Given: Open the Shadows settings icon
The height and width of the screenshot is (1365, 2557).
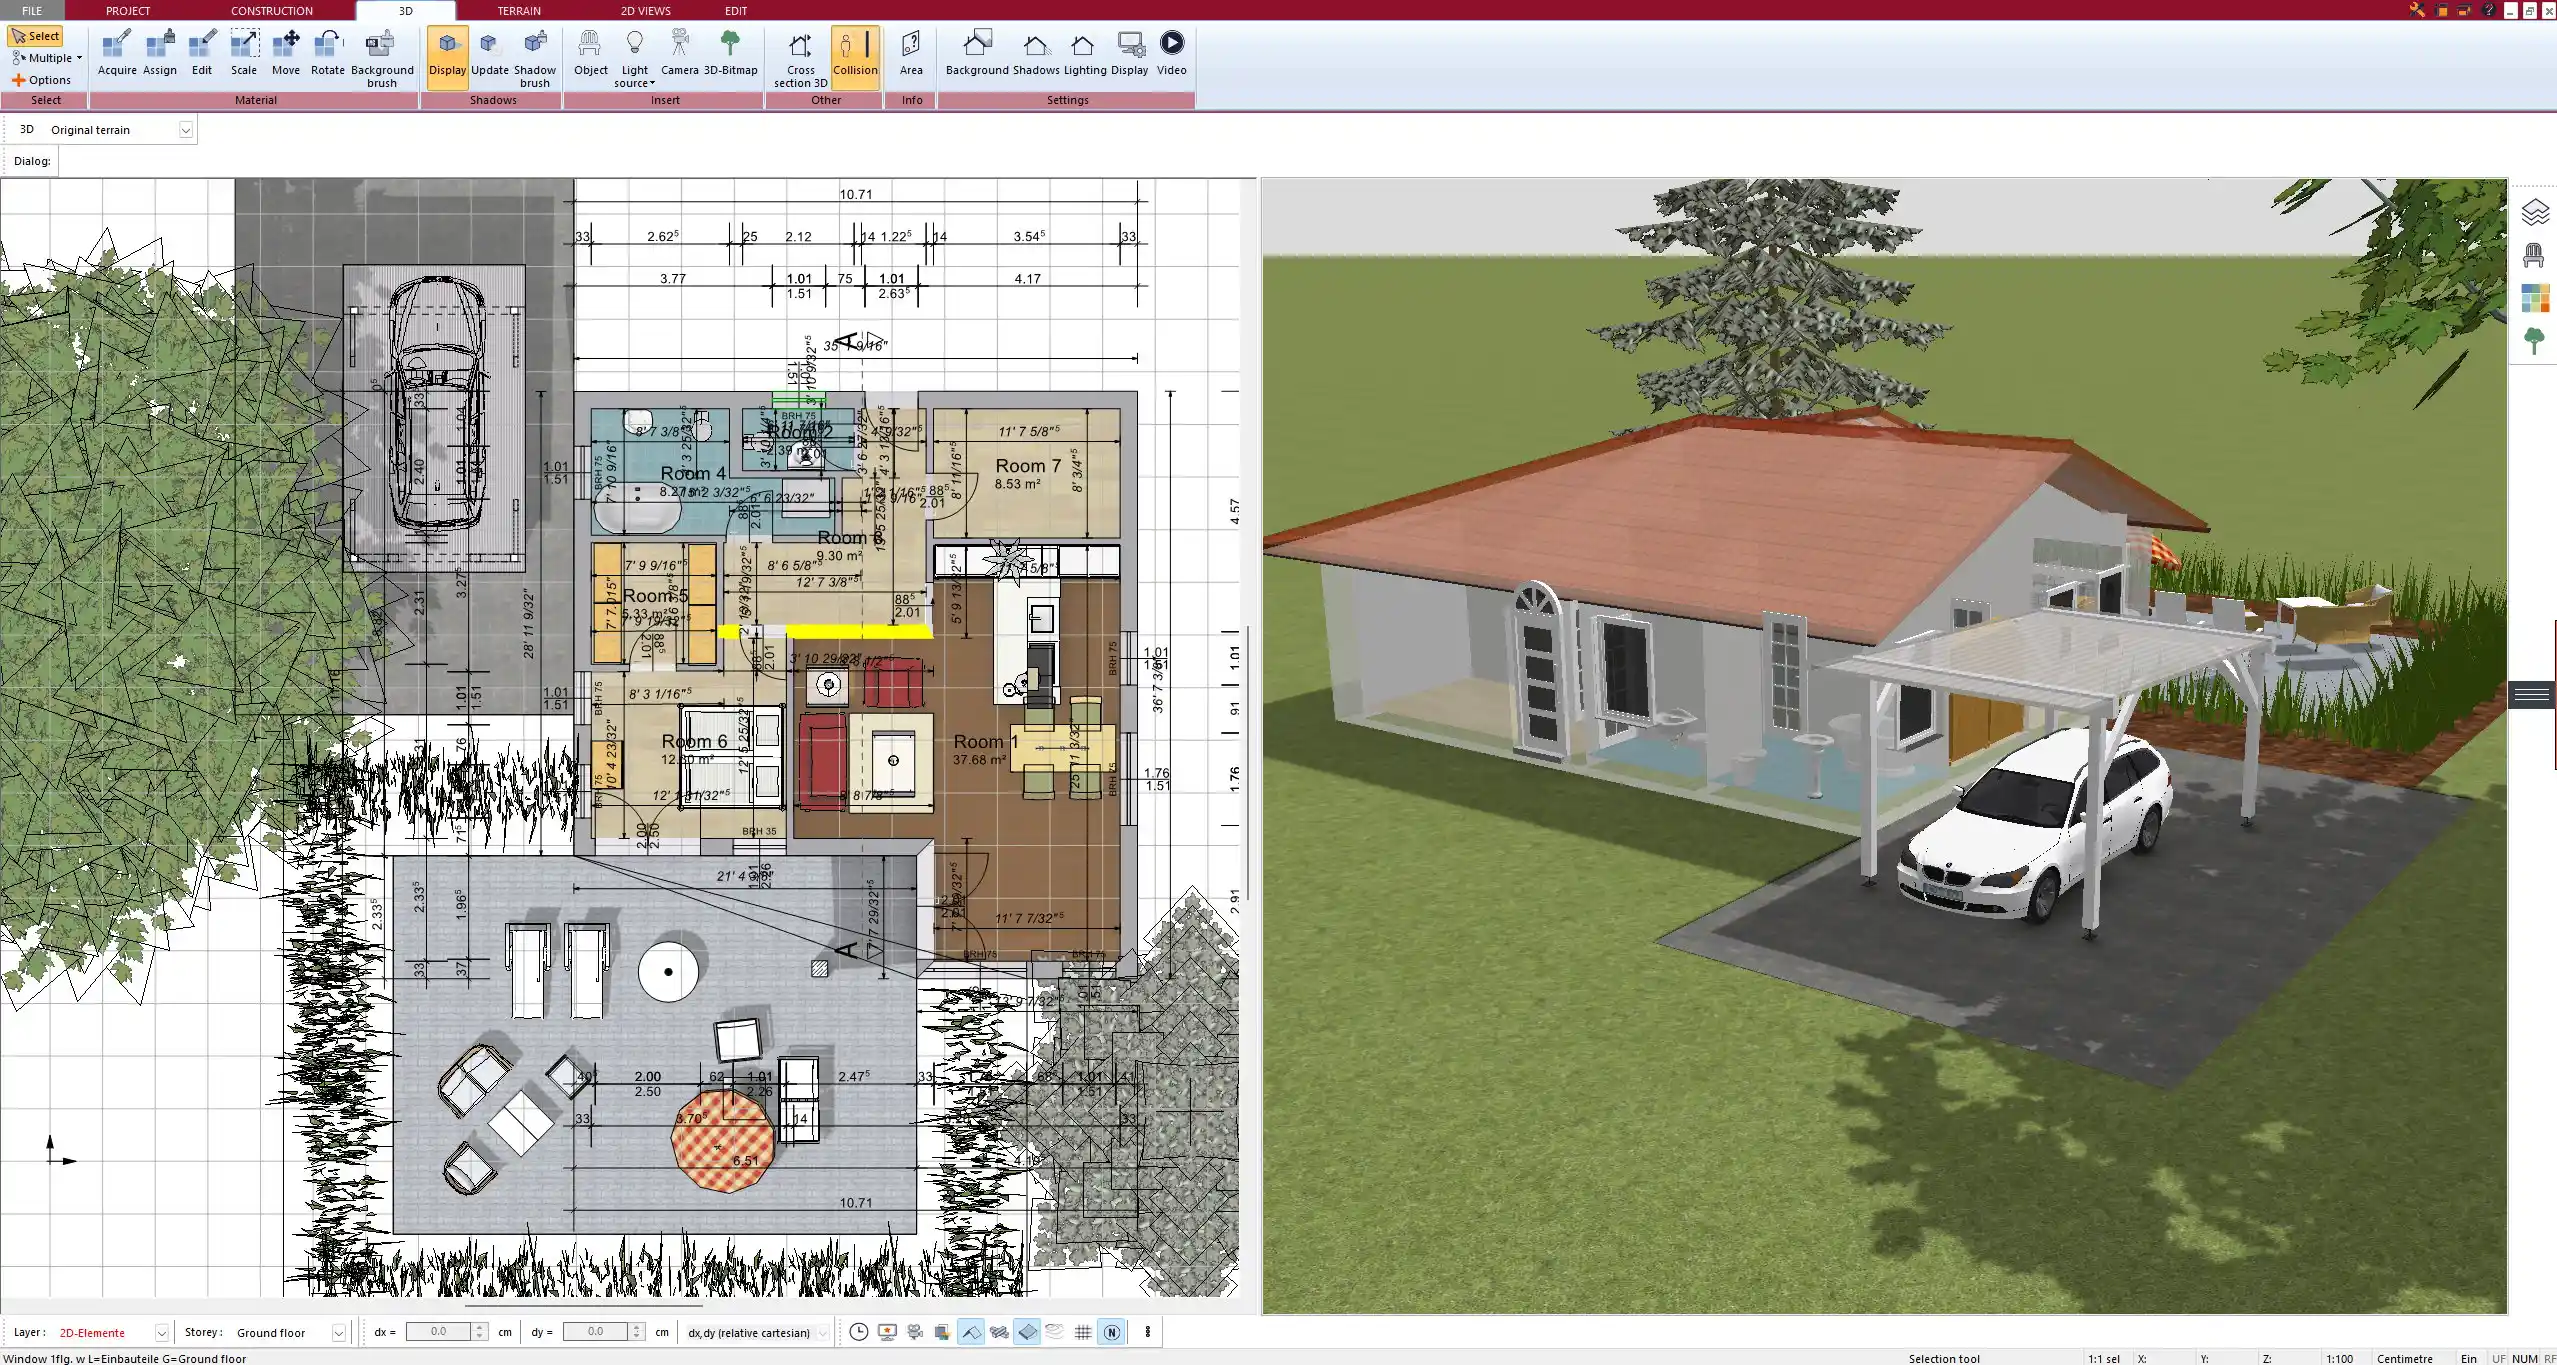Looking at the screenshot, I should point(1036,53).
